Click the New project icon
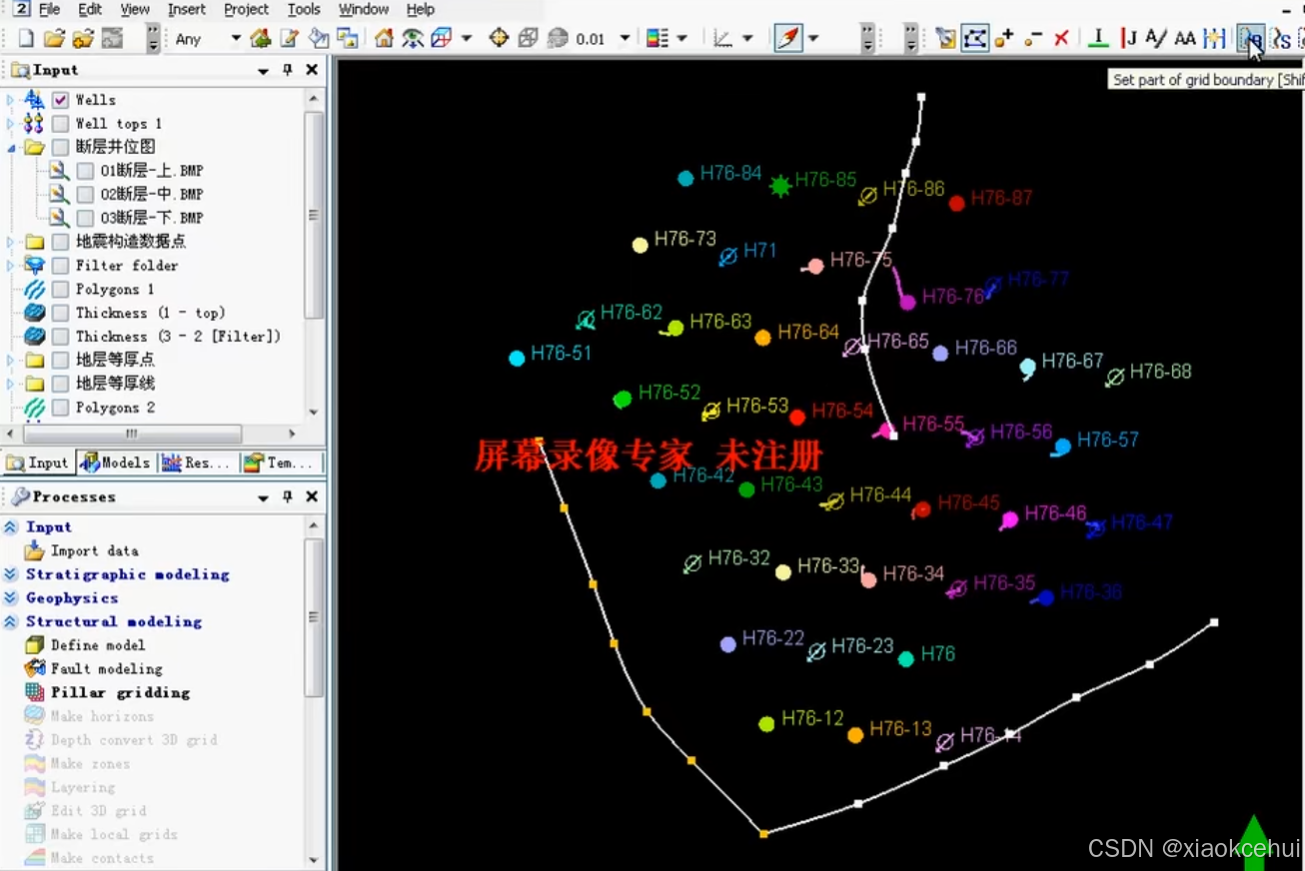The image size is (1305, 871). click(27, 39)
